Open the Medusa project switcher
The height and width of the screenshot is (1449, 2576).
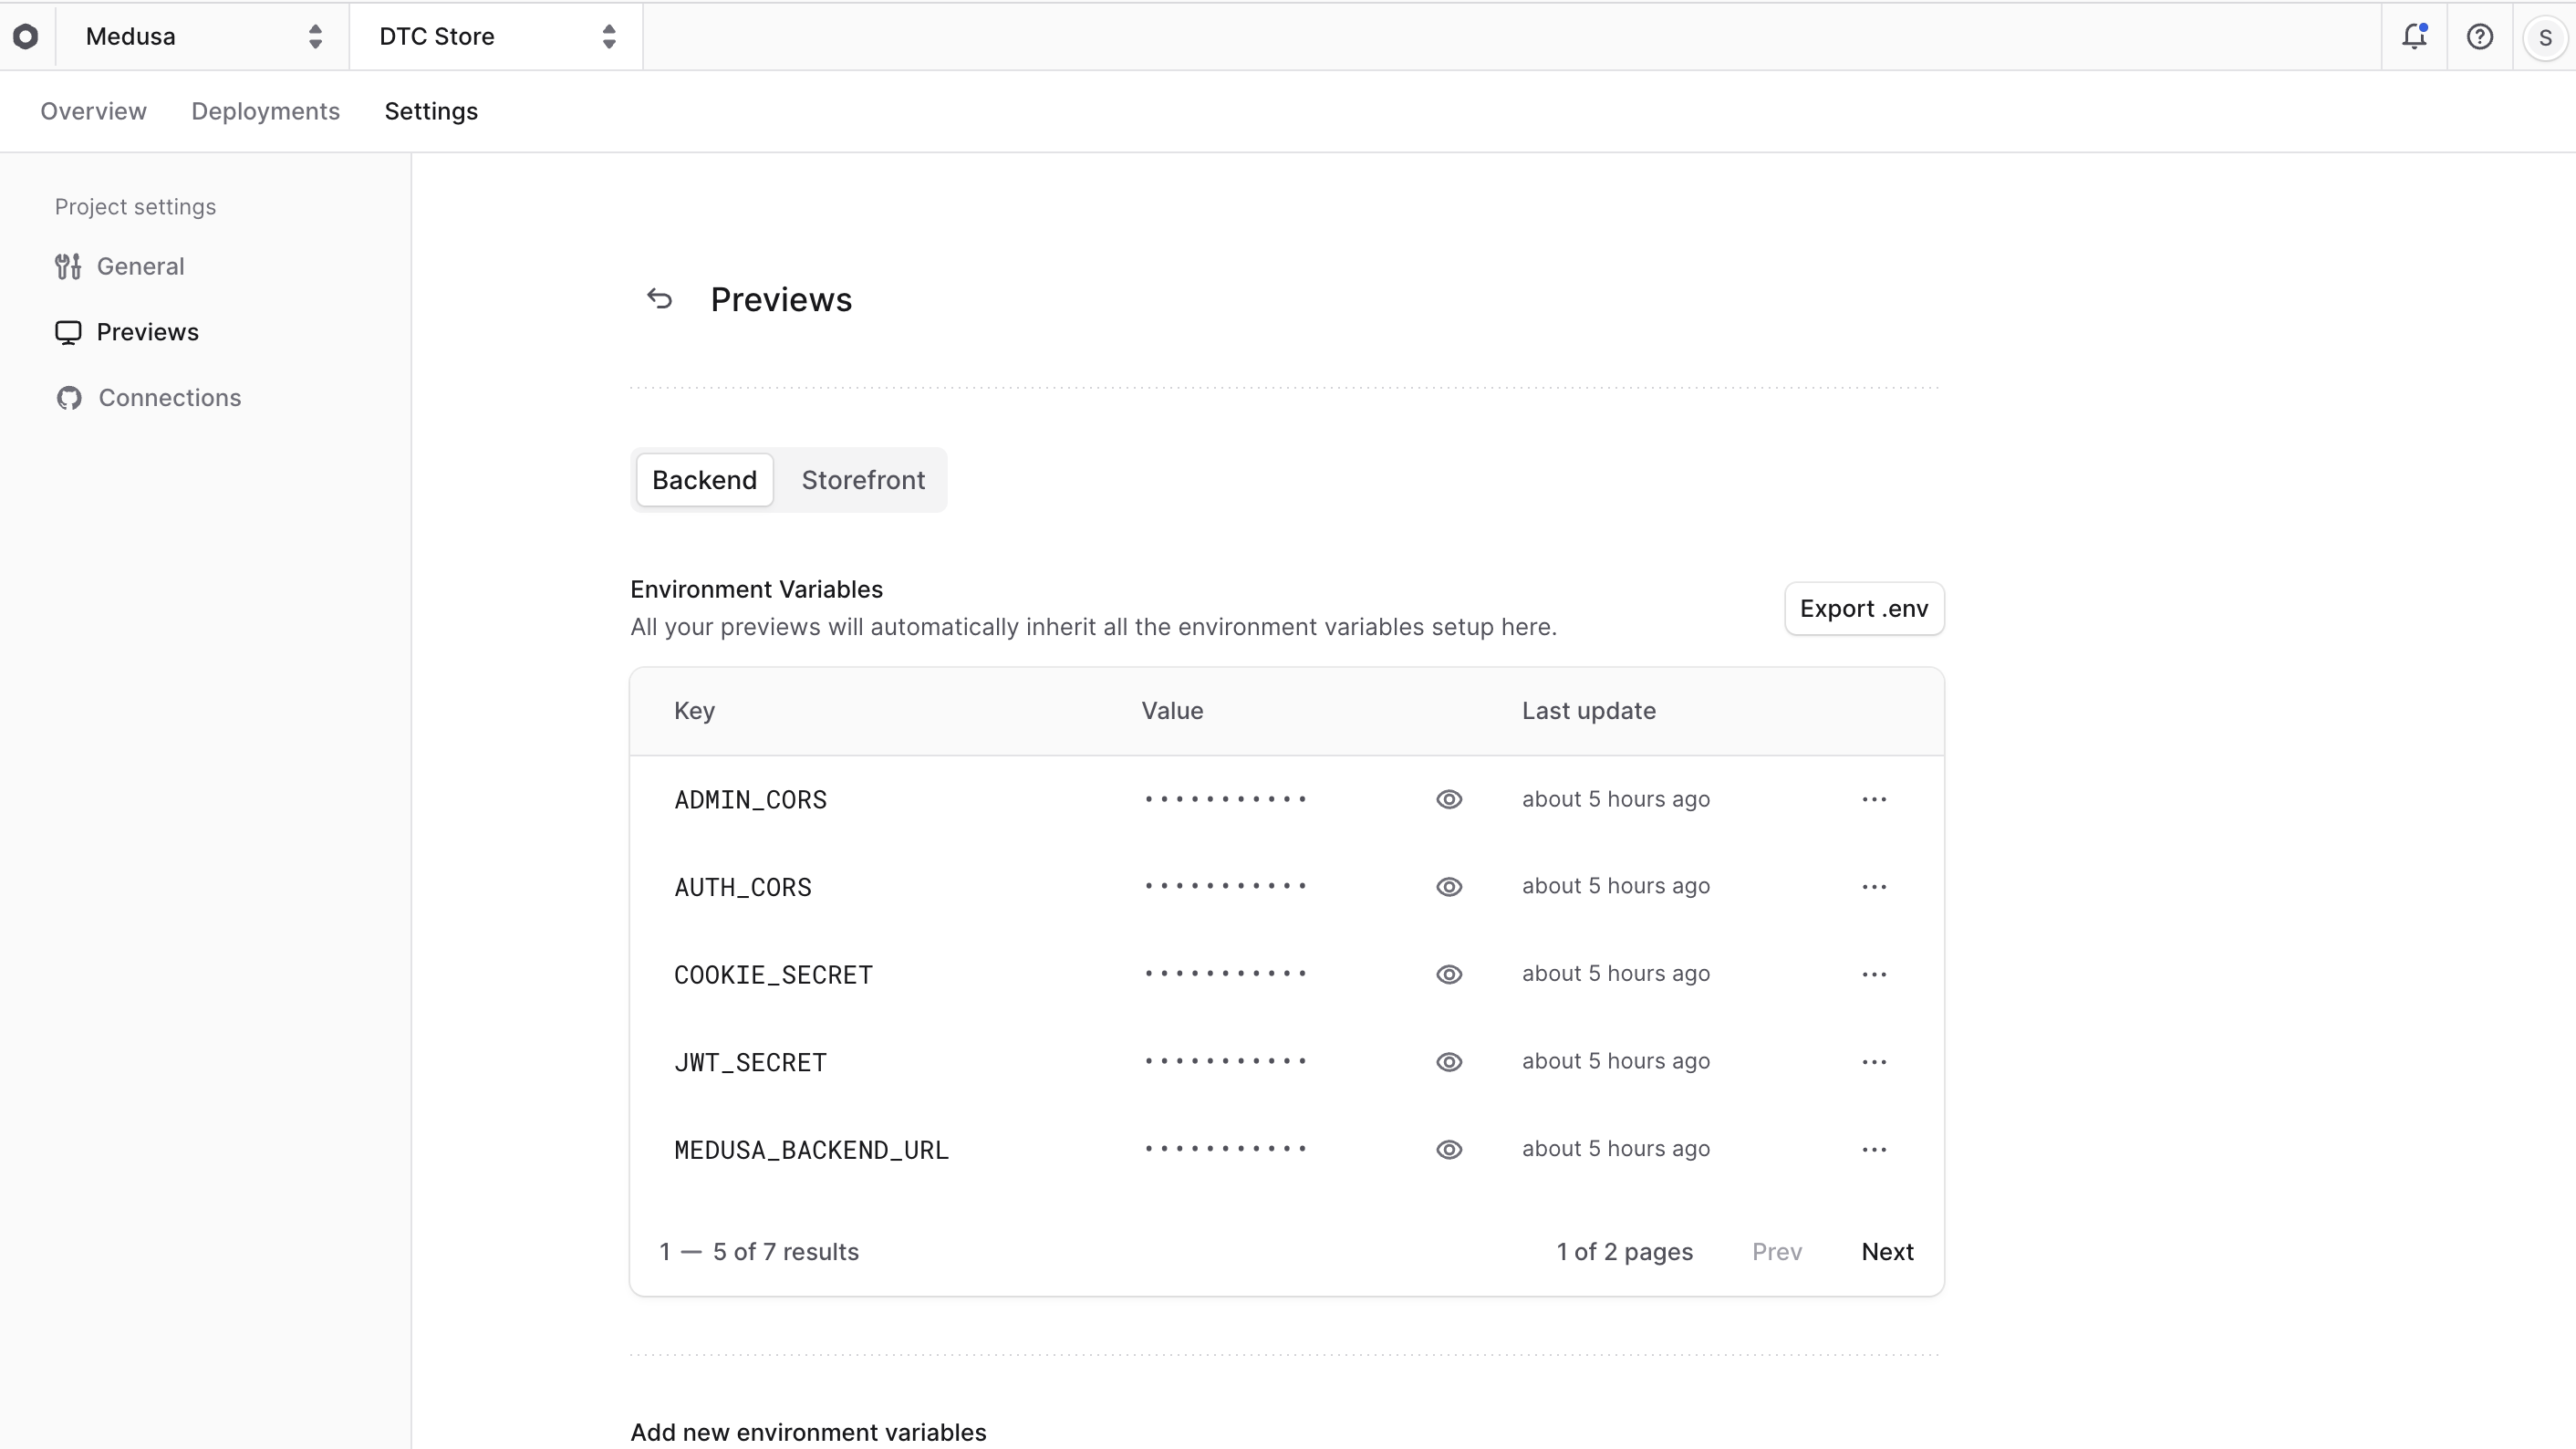[x=200, y=37]
